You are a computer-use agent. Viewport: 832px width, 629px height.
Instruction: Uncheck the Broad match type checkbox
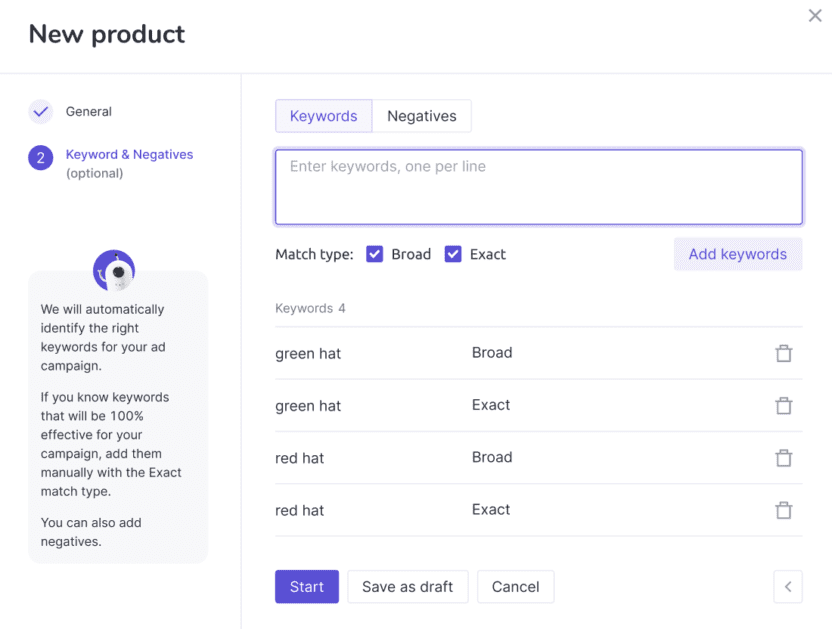pos(375,254)
